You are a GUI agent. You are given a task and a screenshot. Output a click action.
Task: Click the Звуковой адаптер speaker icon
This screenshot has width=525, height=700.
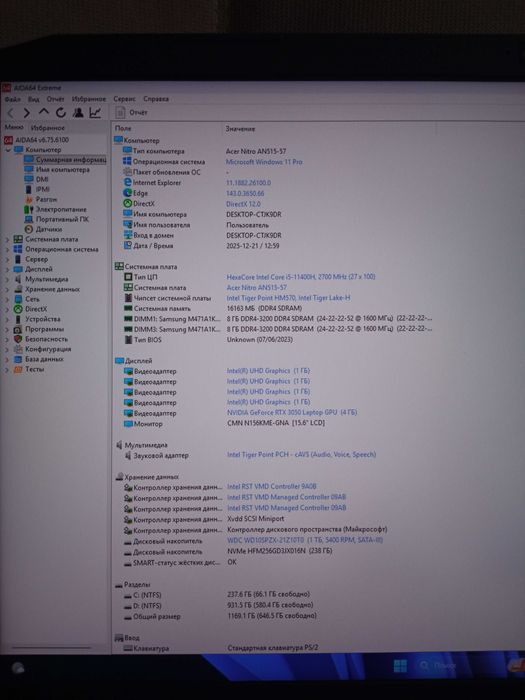(x=128, y=455)
